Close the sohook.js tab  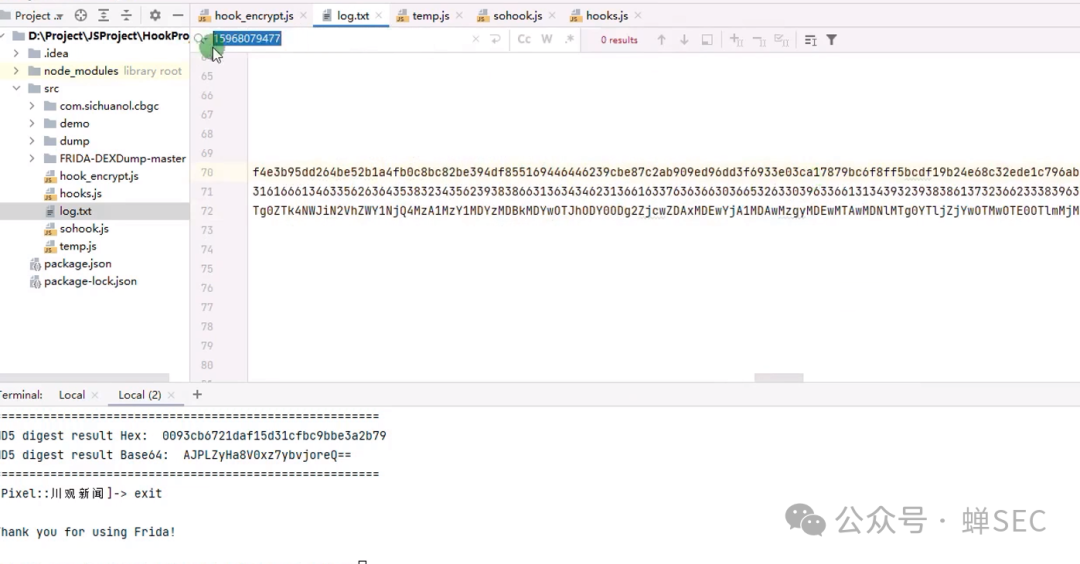(x=552, y=15)
